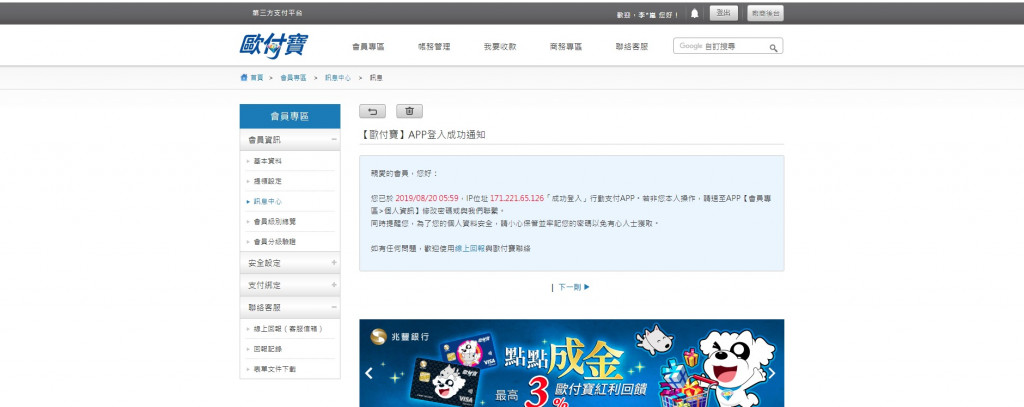Image resolution: width=1024 pixels, height=407 pixels.
Task: Open 會員級別總覽 in the sidebar
Action: (x=274, y=222)
